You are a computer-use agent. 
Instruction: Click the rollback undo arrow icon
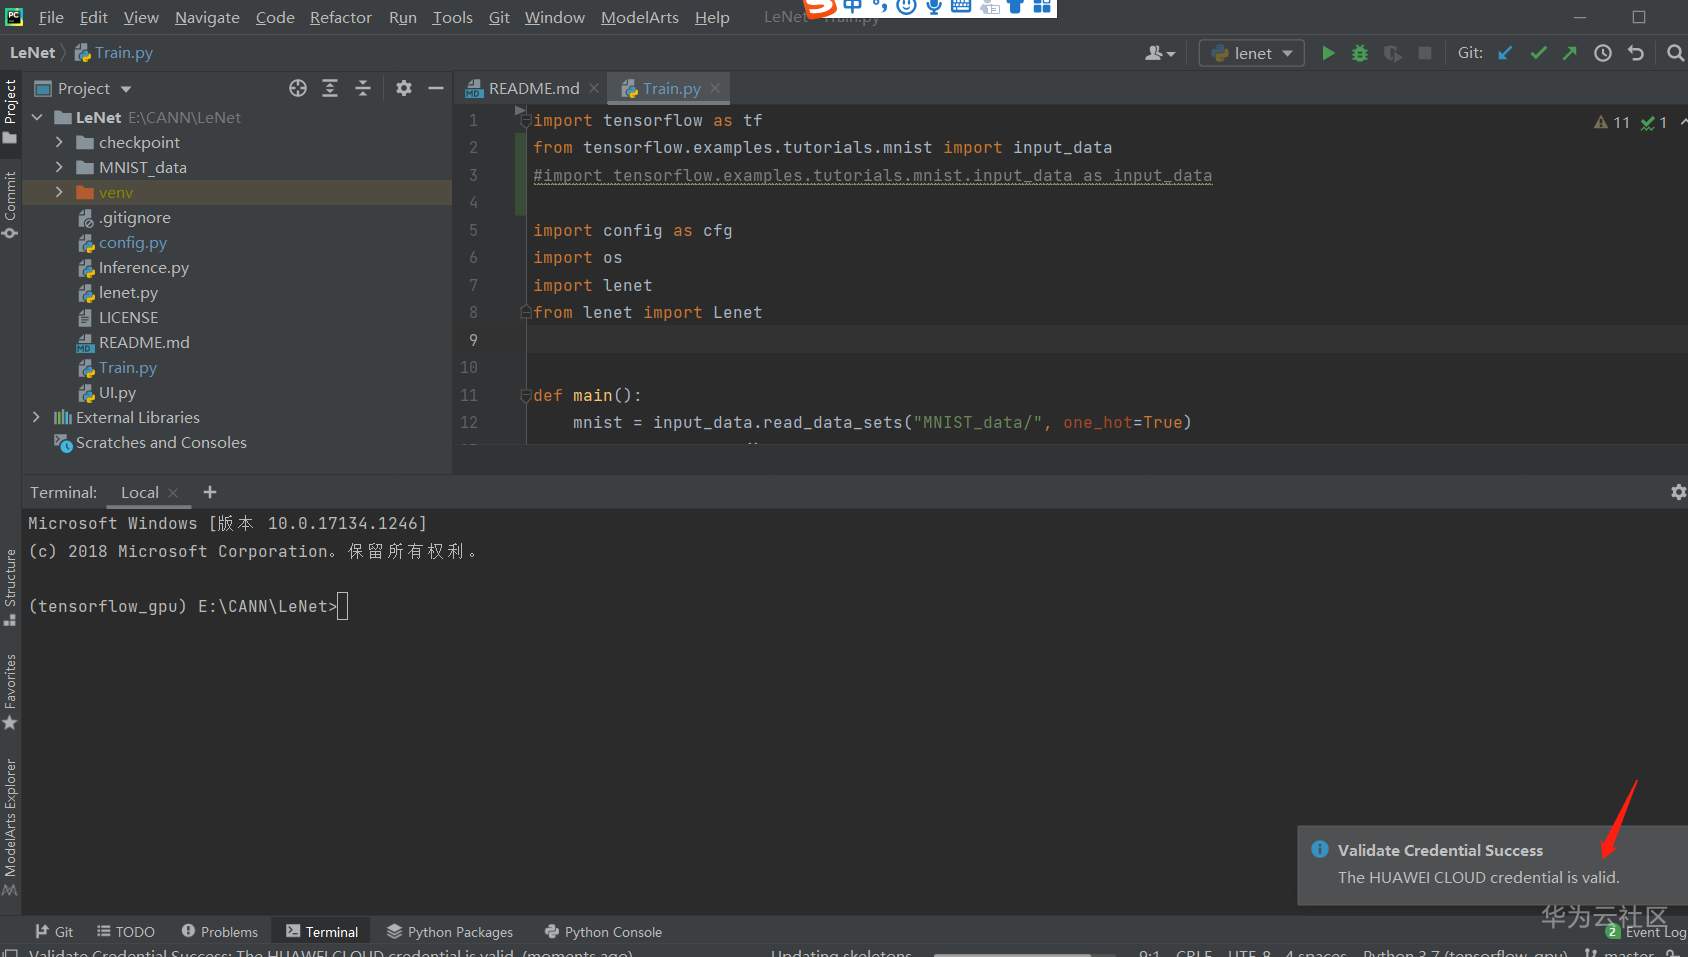[x=1636, y=53]
